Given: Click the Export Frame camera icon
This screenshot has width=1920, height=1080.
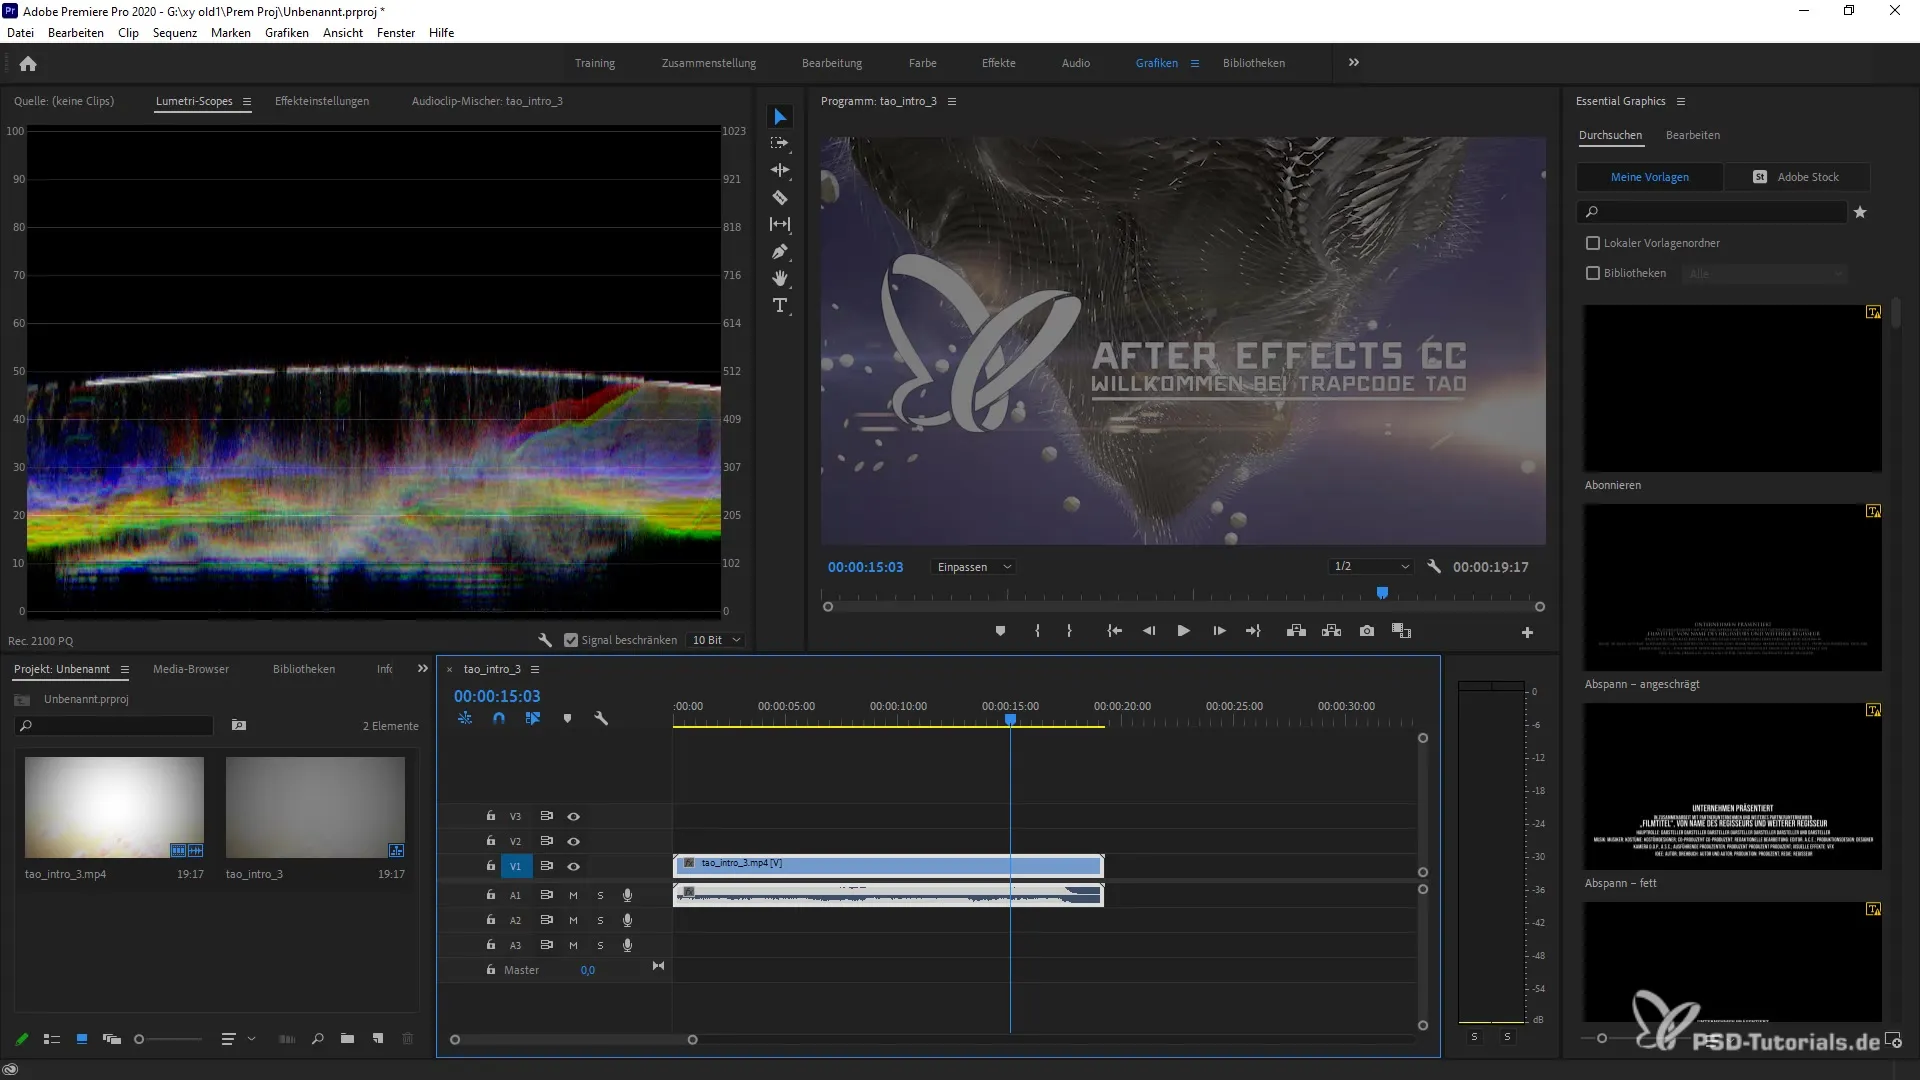Looking at the screenshot, I should tap(1367, 631).
